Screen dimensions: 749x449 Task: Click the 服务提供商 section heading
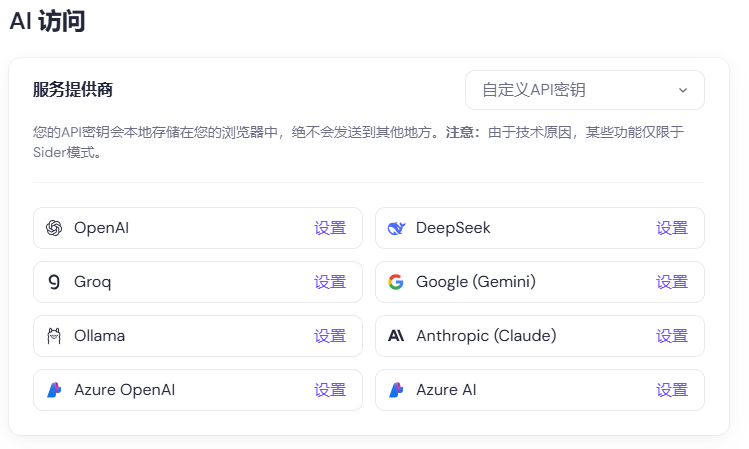click(x=73, y=90)
